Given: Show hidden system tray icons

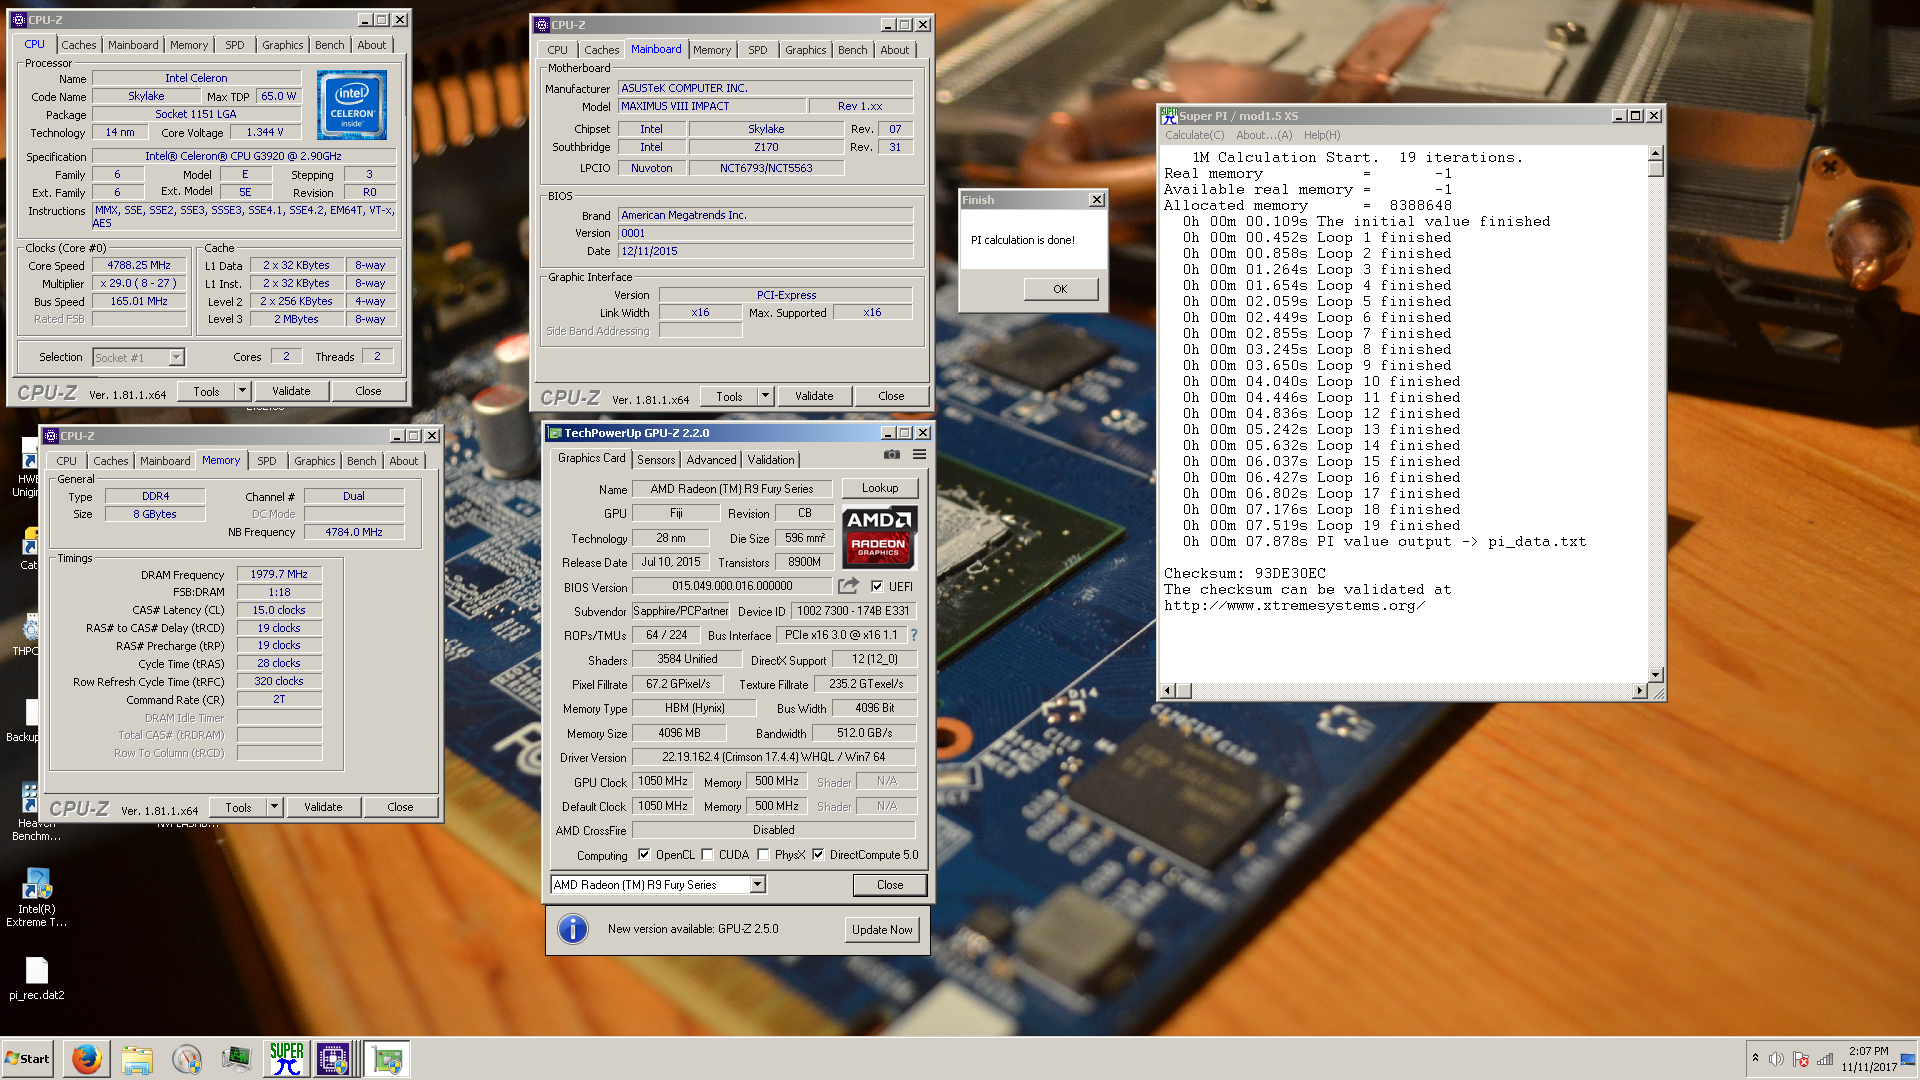Looking at the screenshot, I should click(x=1755, y=1058).
